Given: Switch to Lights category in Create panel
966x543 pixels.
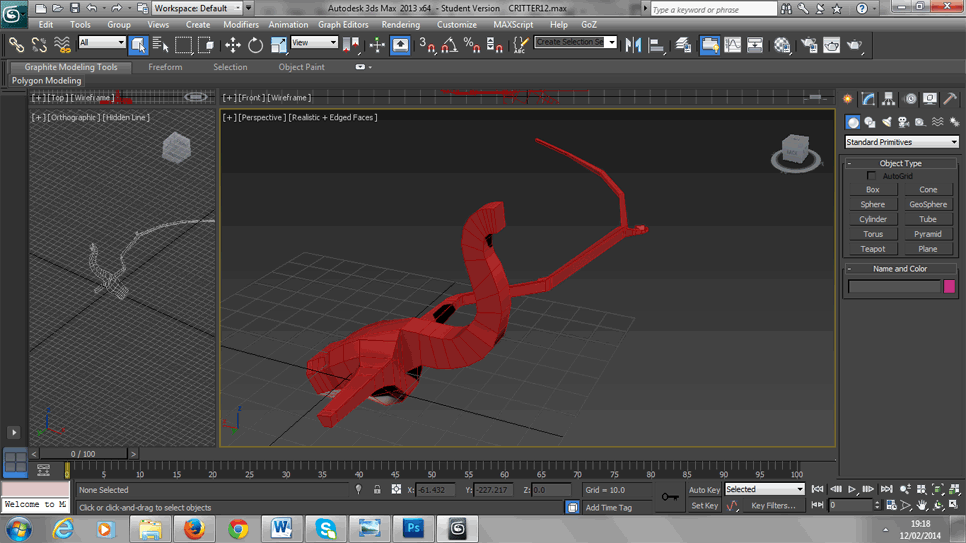Looking at the screenshot, I should pos(886,122).
